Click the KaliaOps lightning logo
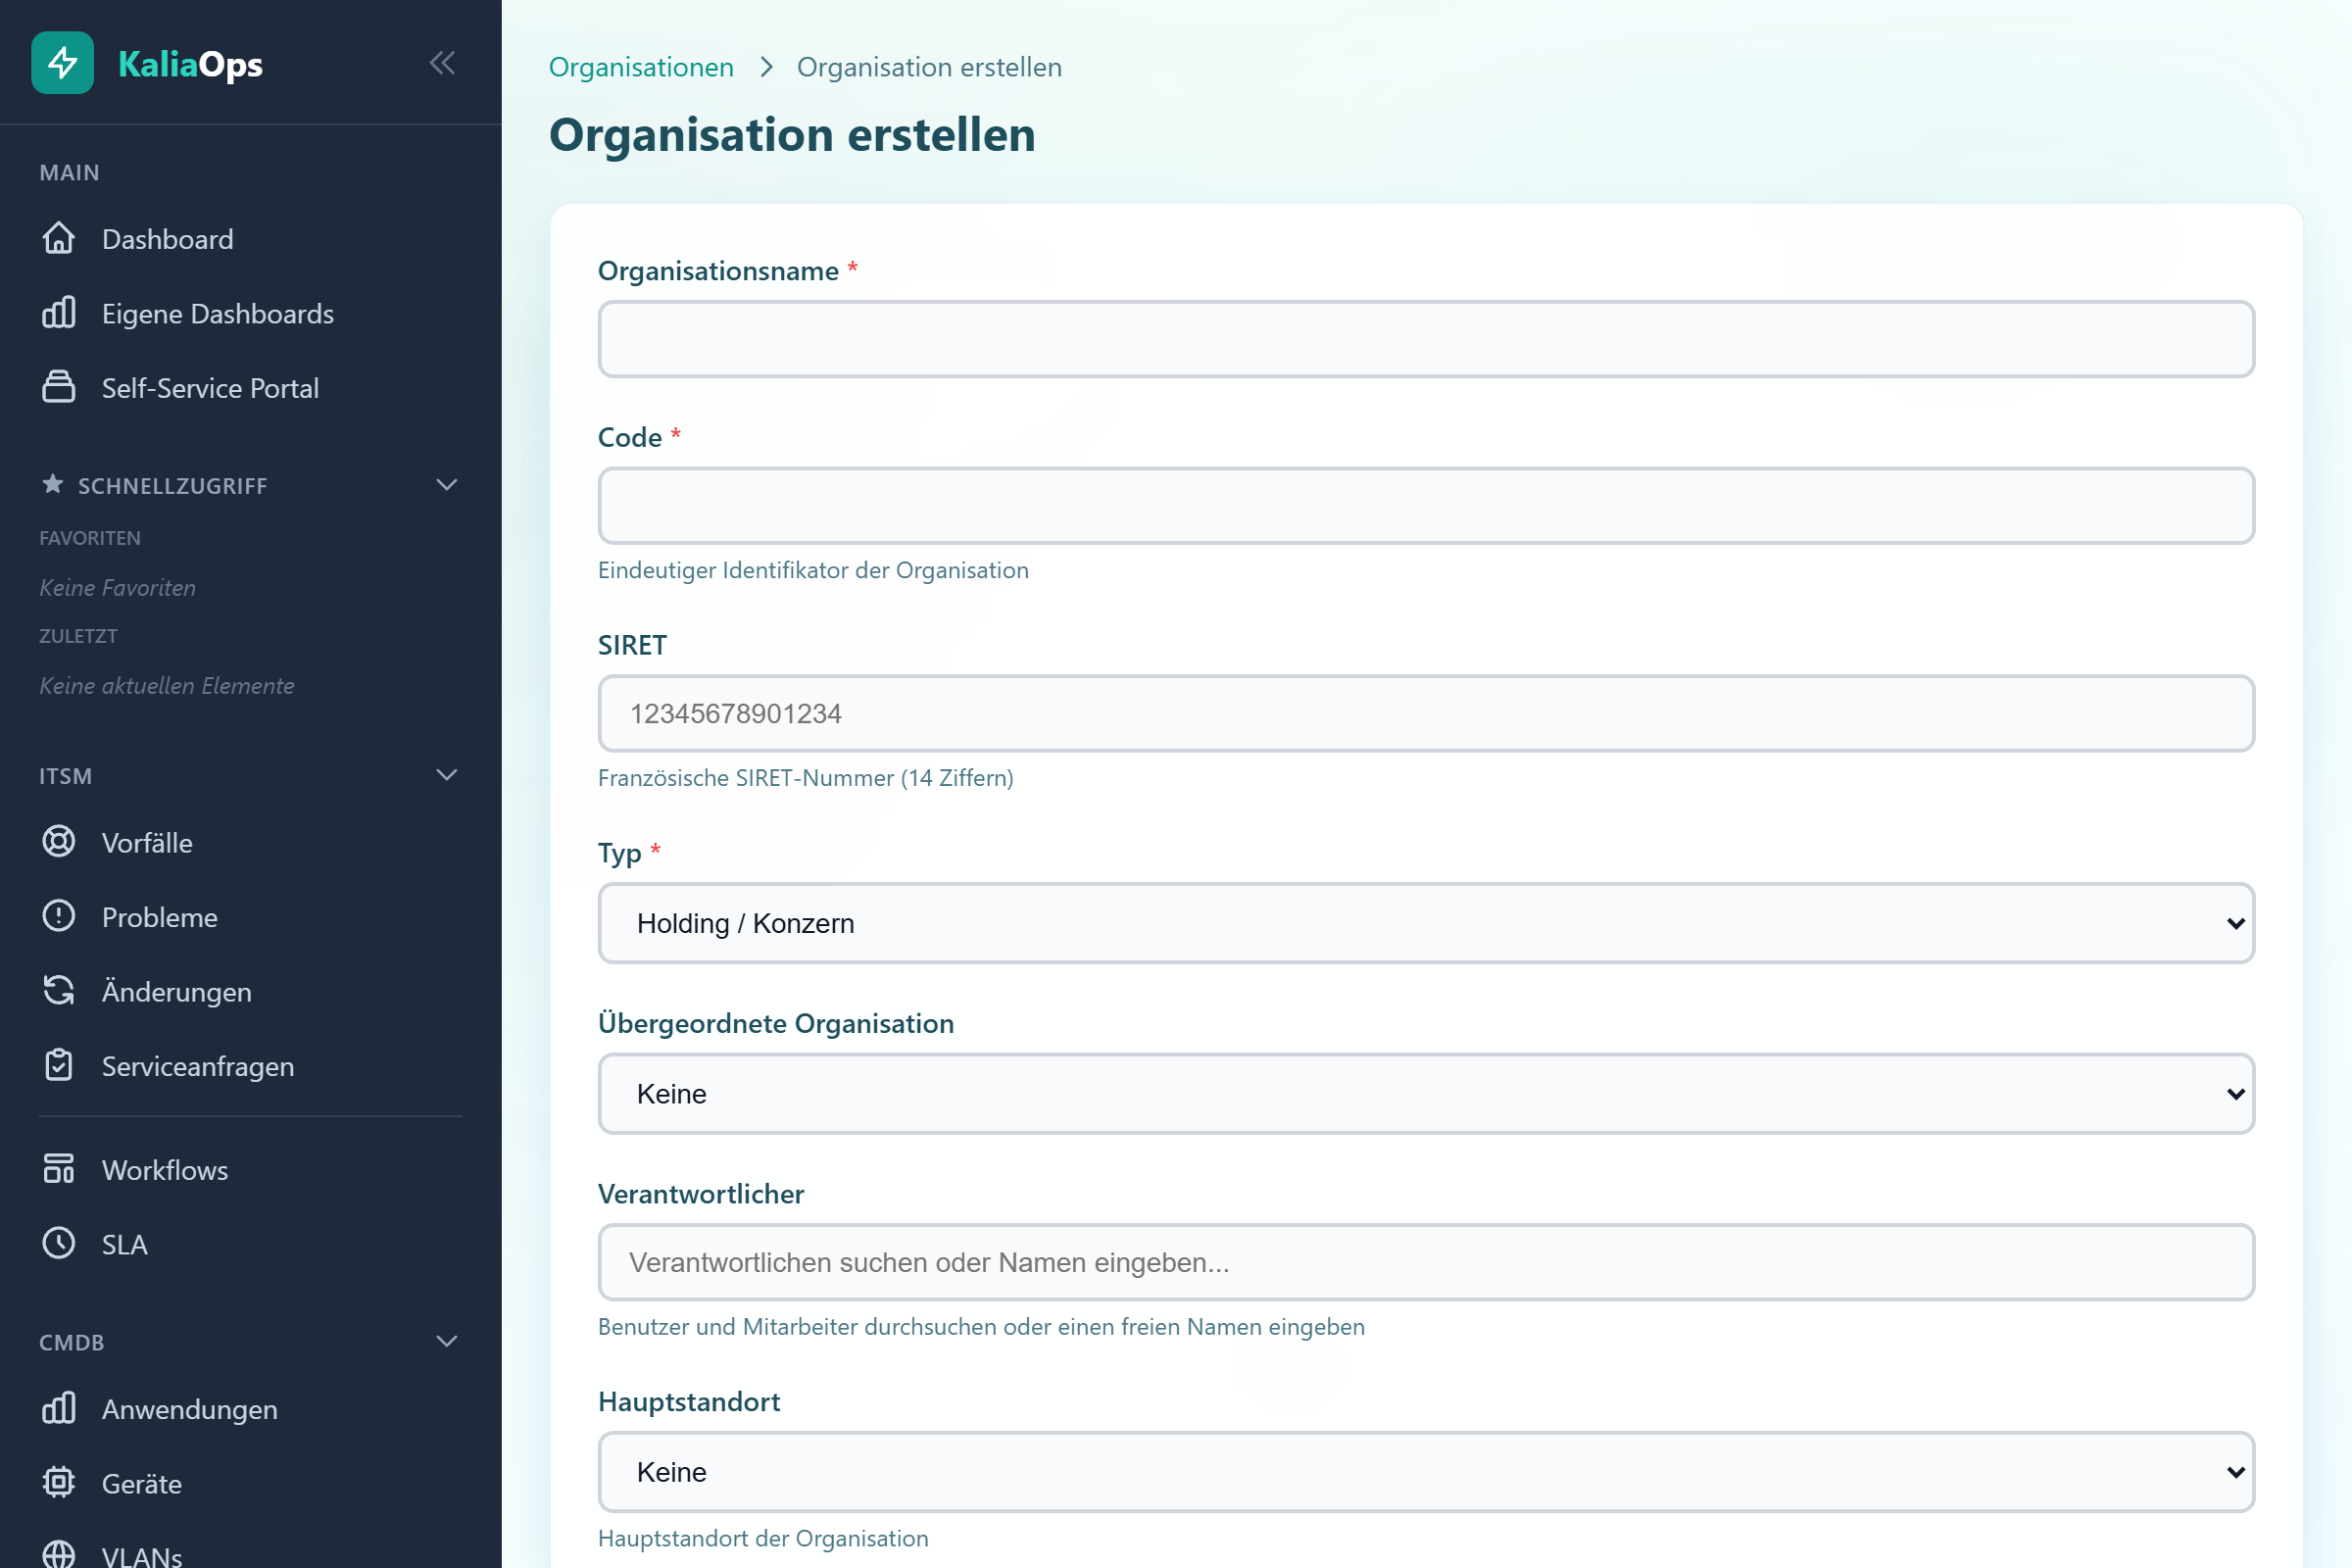 pyautogui.click(x=61, y=63)
